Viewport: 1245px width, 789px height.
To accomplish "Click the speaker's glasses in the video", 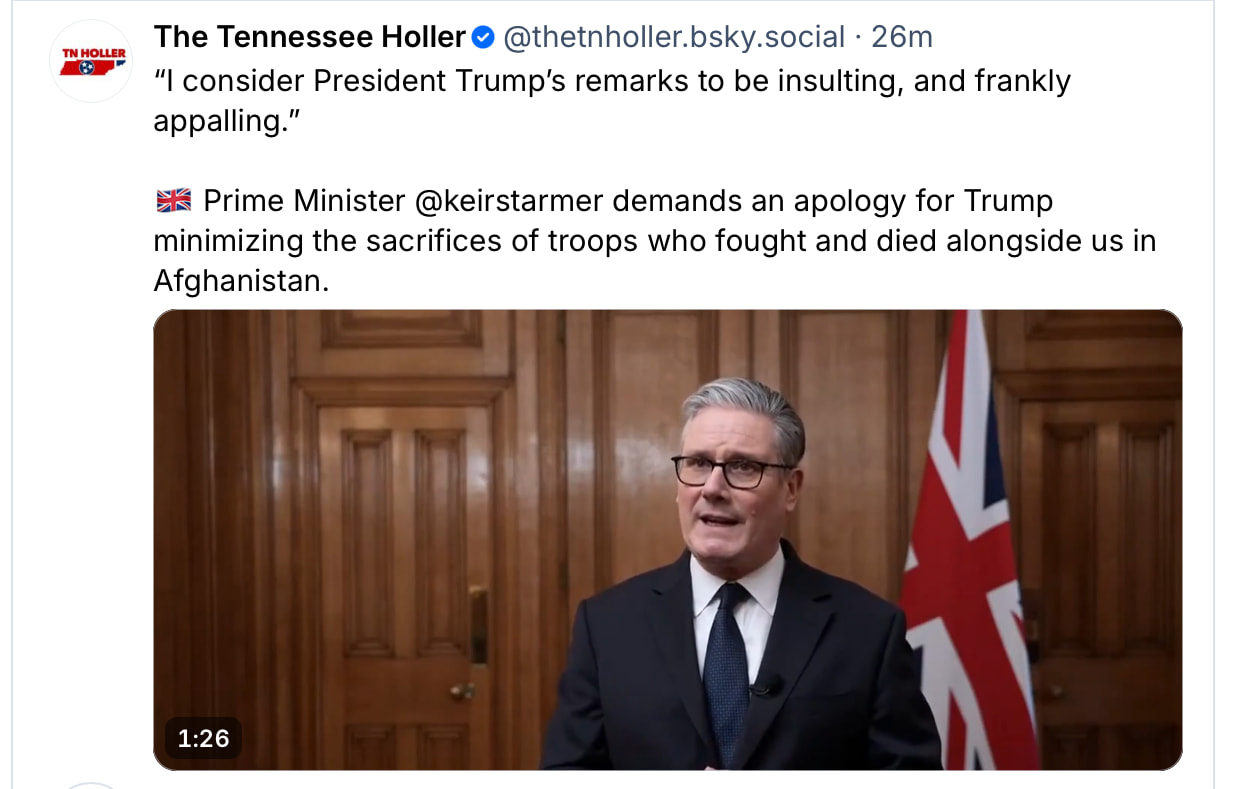I will point(730,472).
